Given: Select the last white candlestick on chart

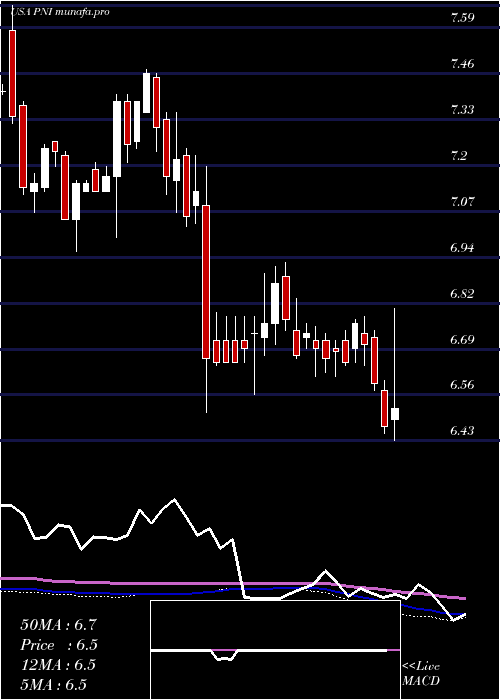Looking at the screenshot, I should [395, 414].
